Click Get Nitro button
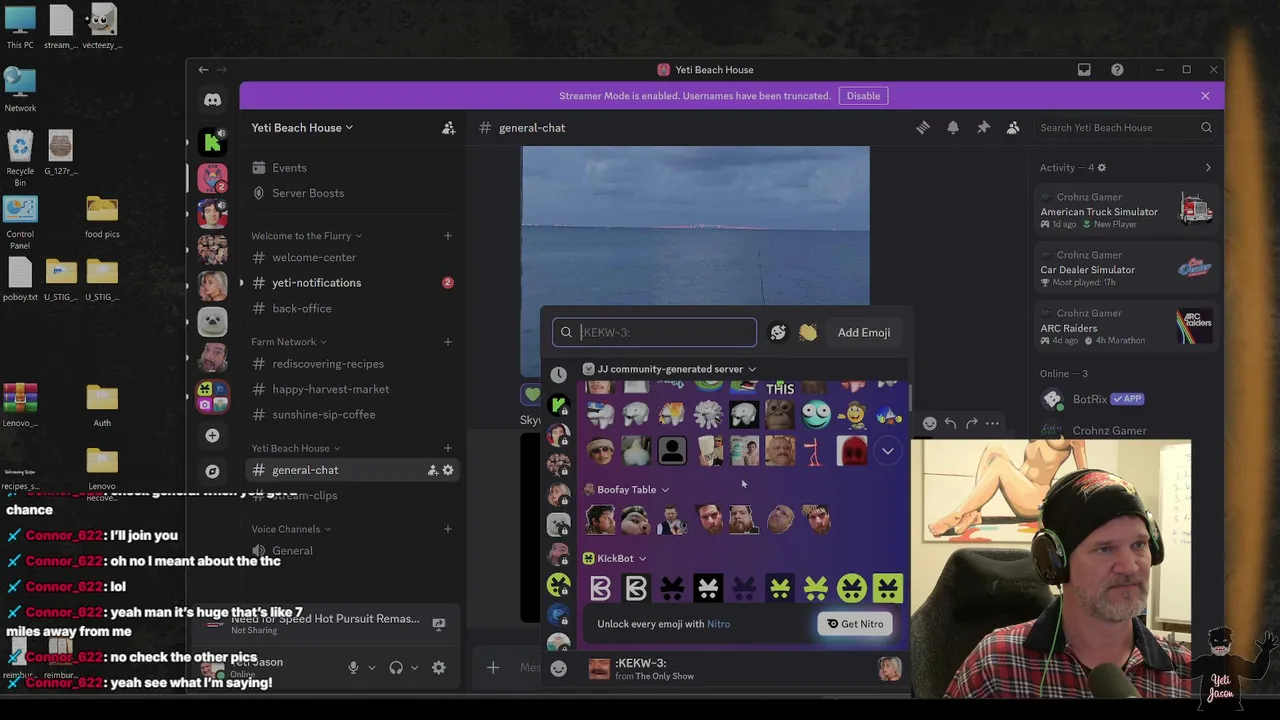 click(x=855, y=624)
